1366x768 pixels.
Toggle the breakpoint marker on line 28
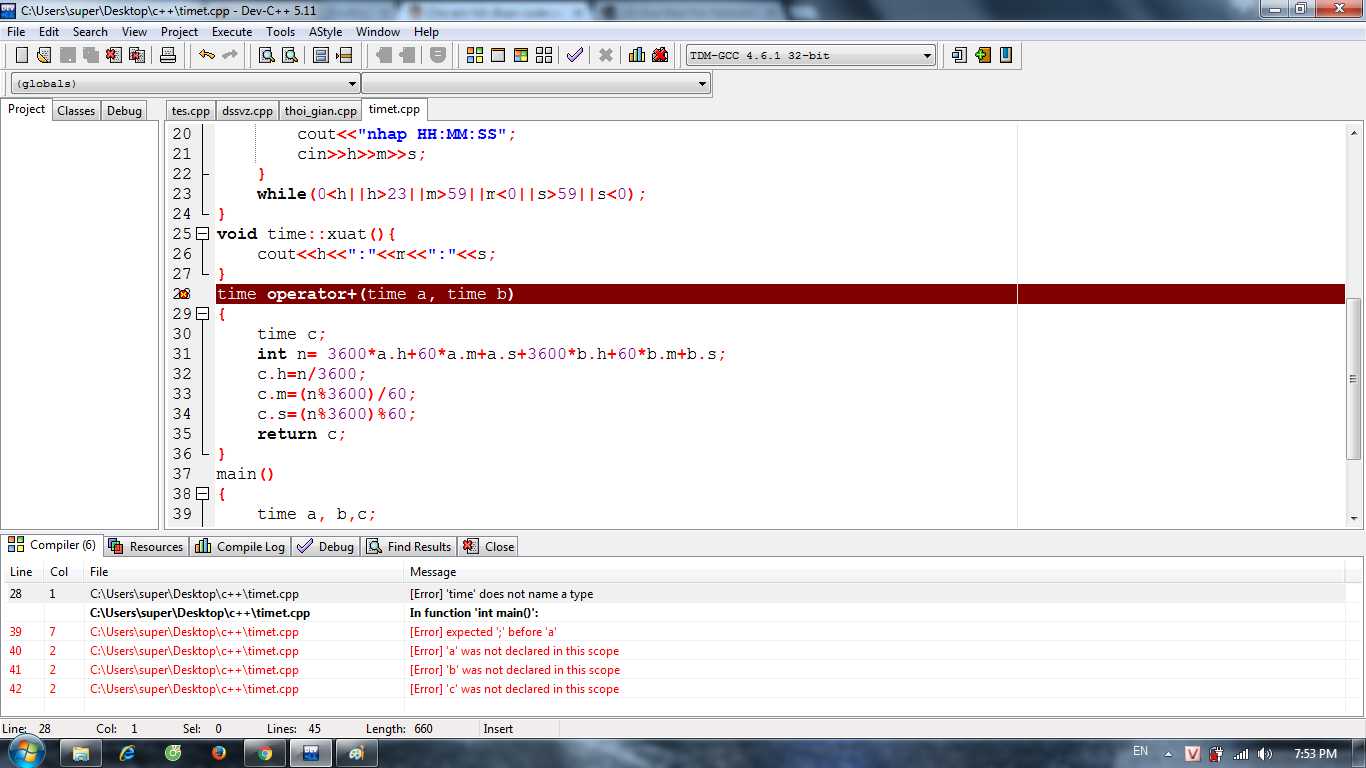pyautogui.click(x=182, y=294)
